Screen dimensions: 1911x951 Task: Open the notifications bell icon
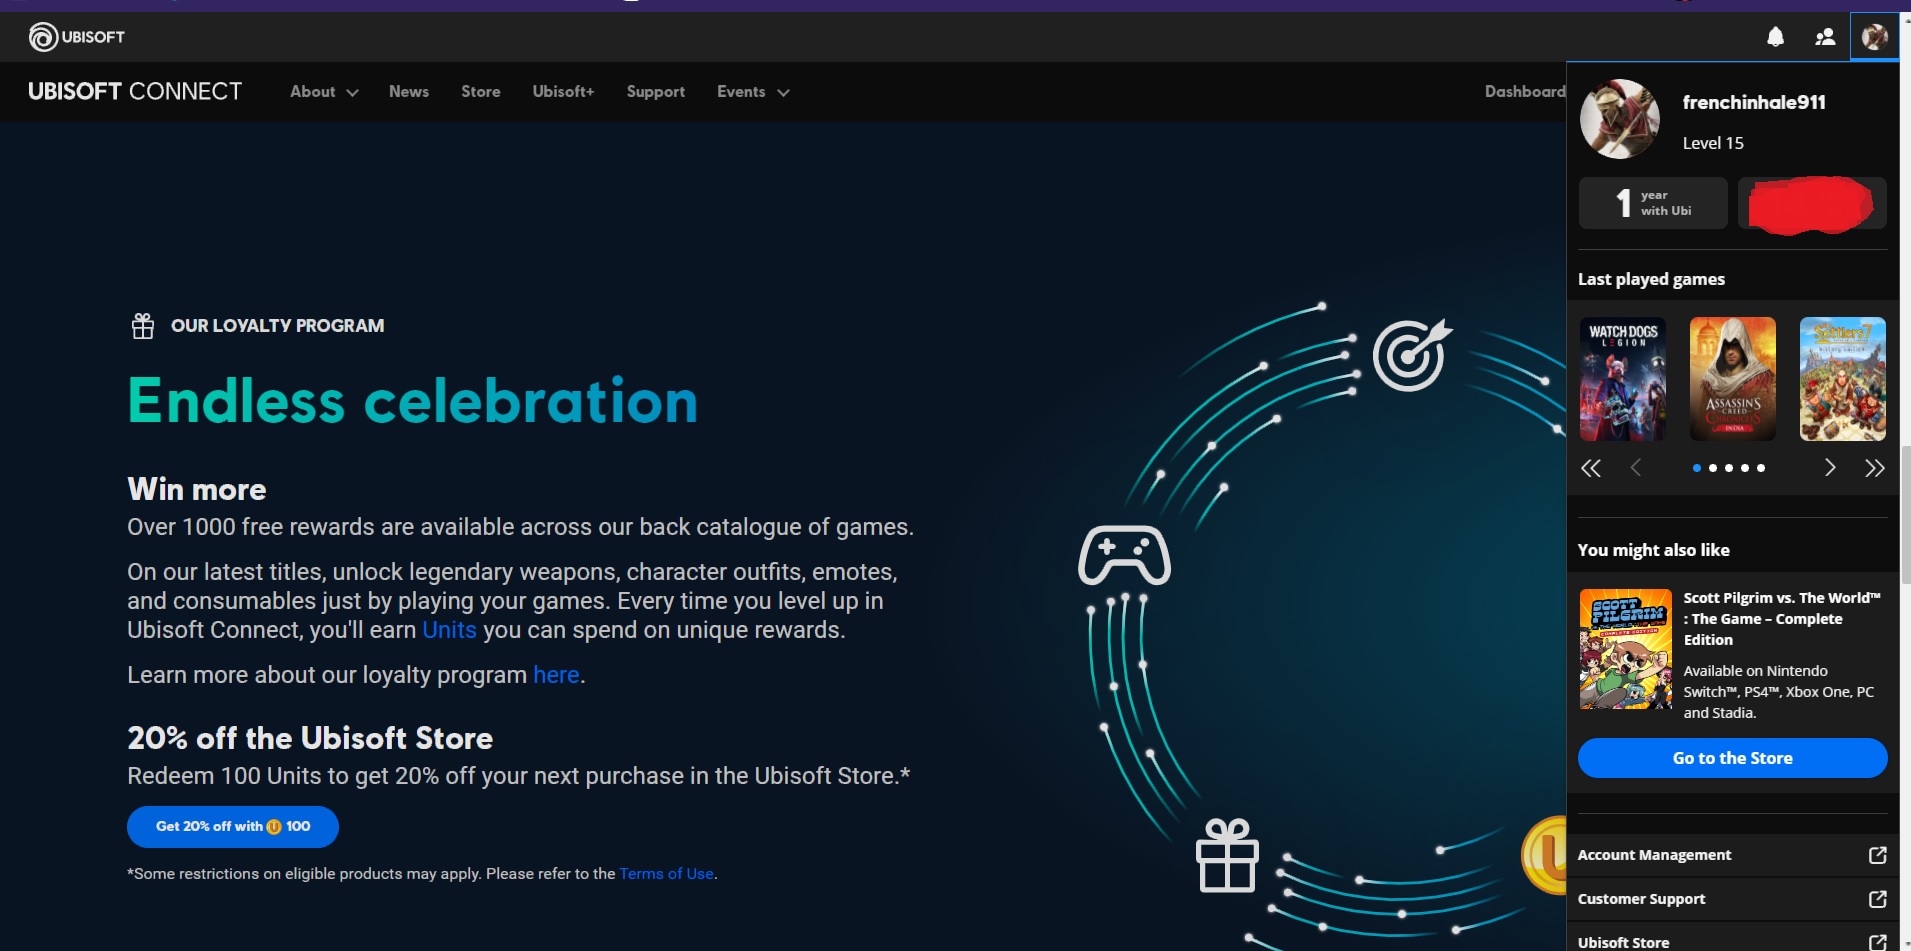[x=1775, y=37]
